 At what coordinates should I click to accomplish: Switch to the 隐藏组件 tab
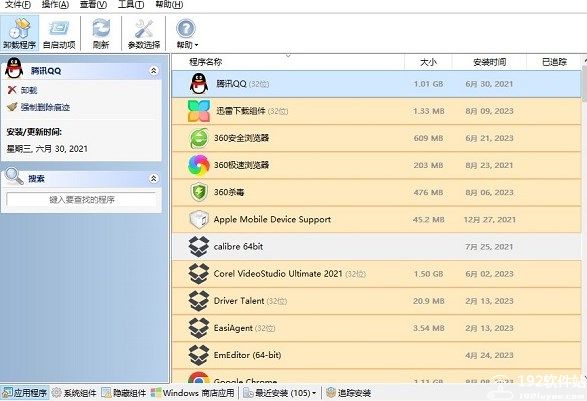pyautogui.click(x=124, y=393)
